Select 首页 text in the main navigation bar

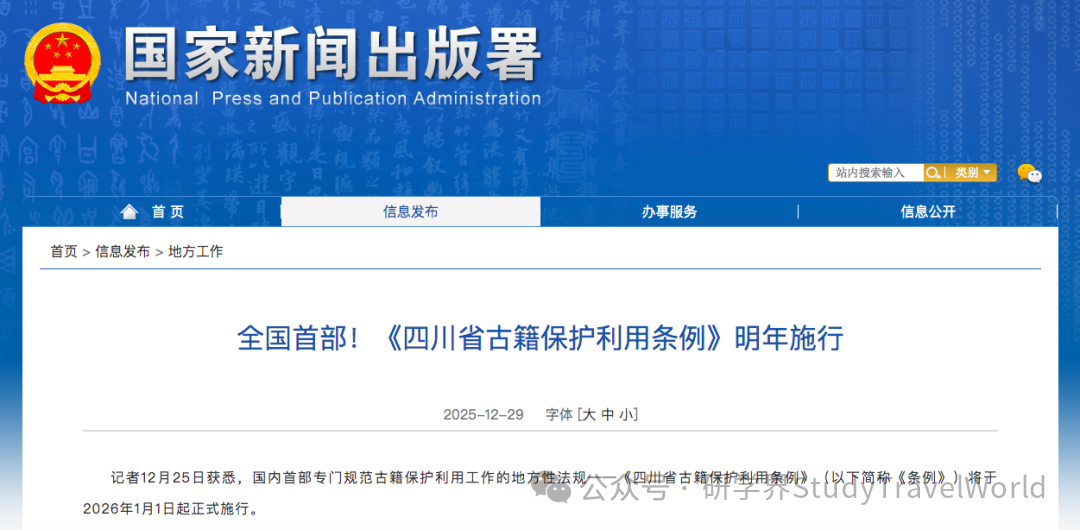168,212
